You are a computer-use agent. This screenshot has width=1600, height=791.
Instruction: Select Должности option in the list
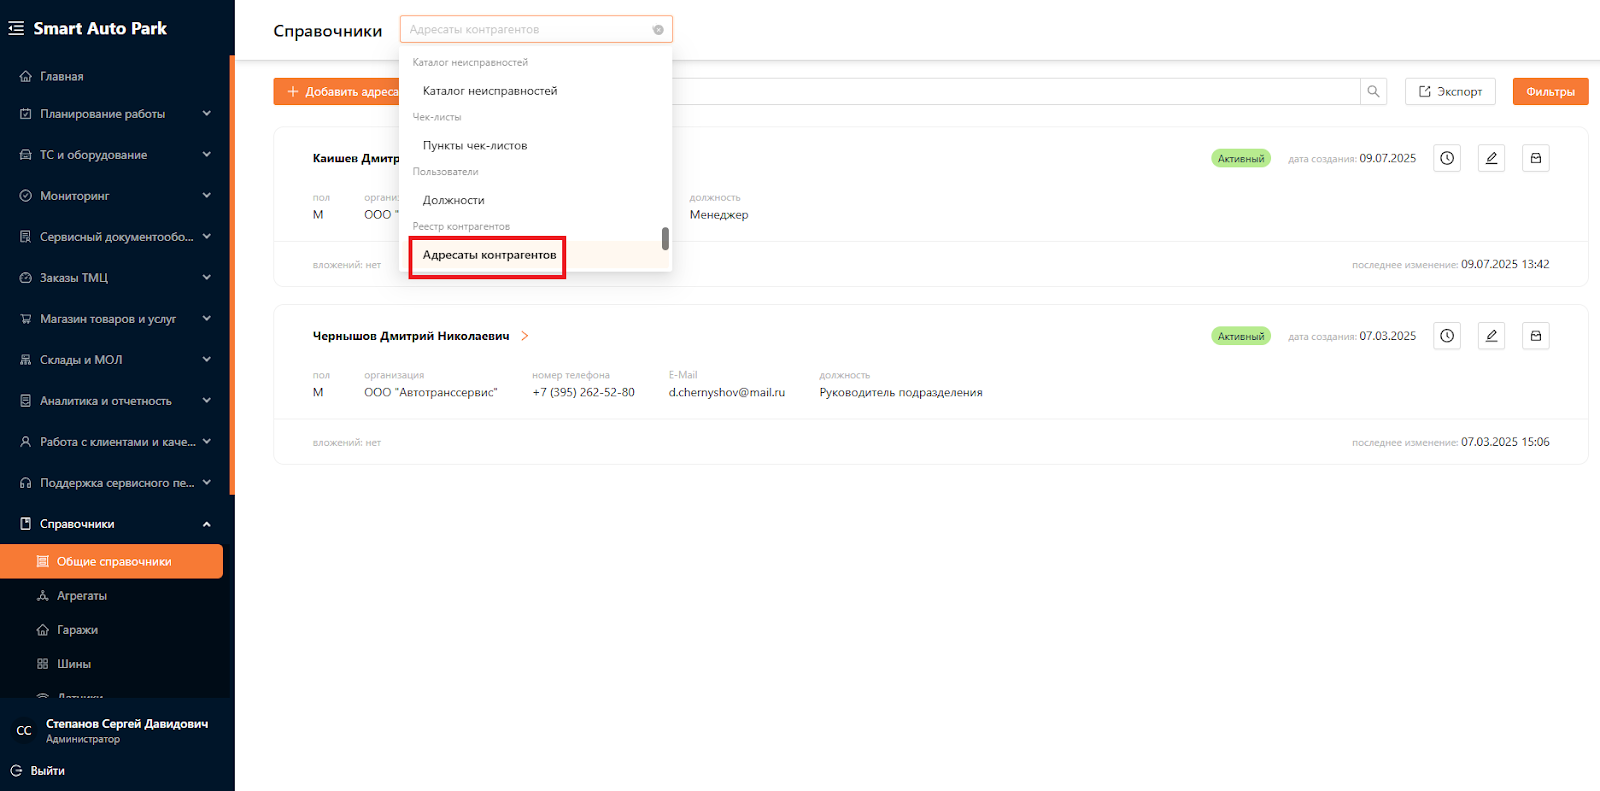[x=453, y=201]
